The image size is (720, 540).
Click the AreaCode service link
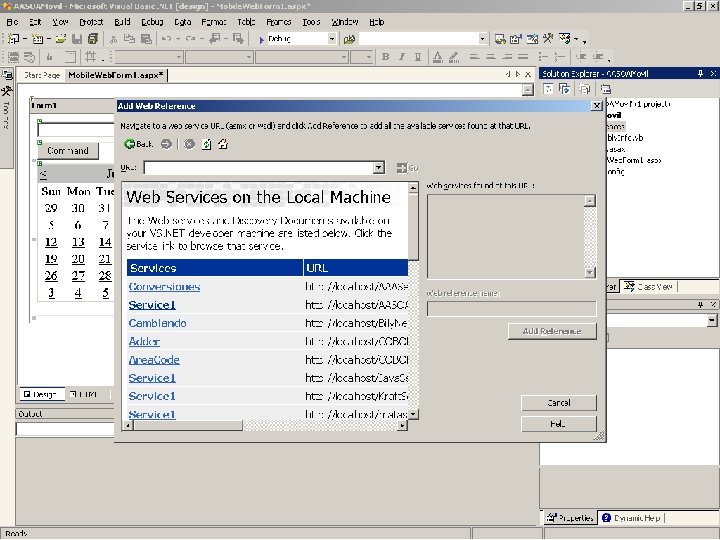click(154, 360)
